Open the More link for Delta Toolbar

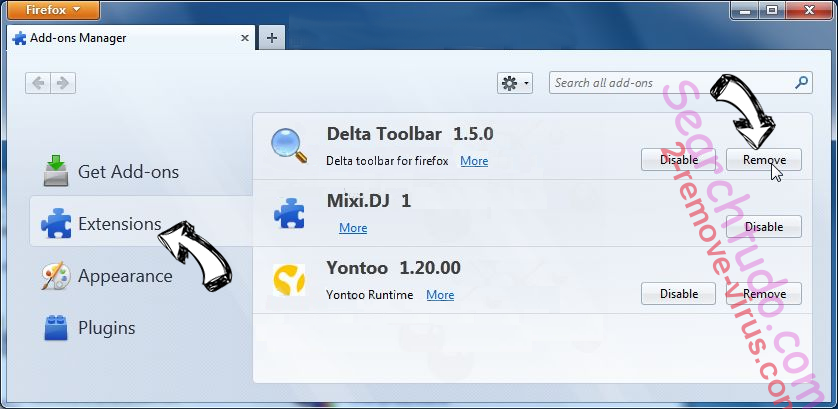474,161
